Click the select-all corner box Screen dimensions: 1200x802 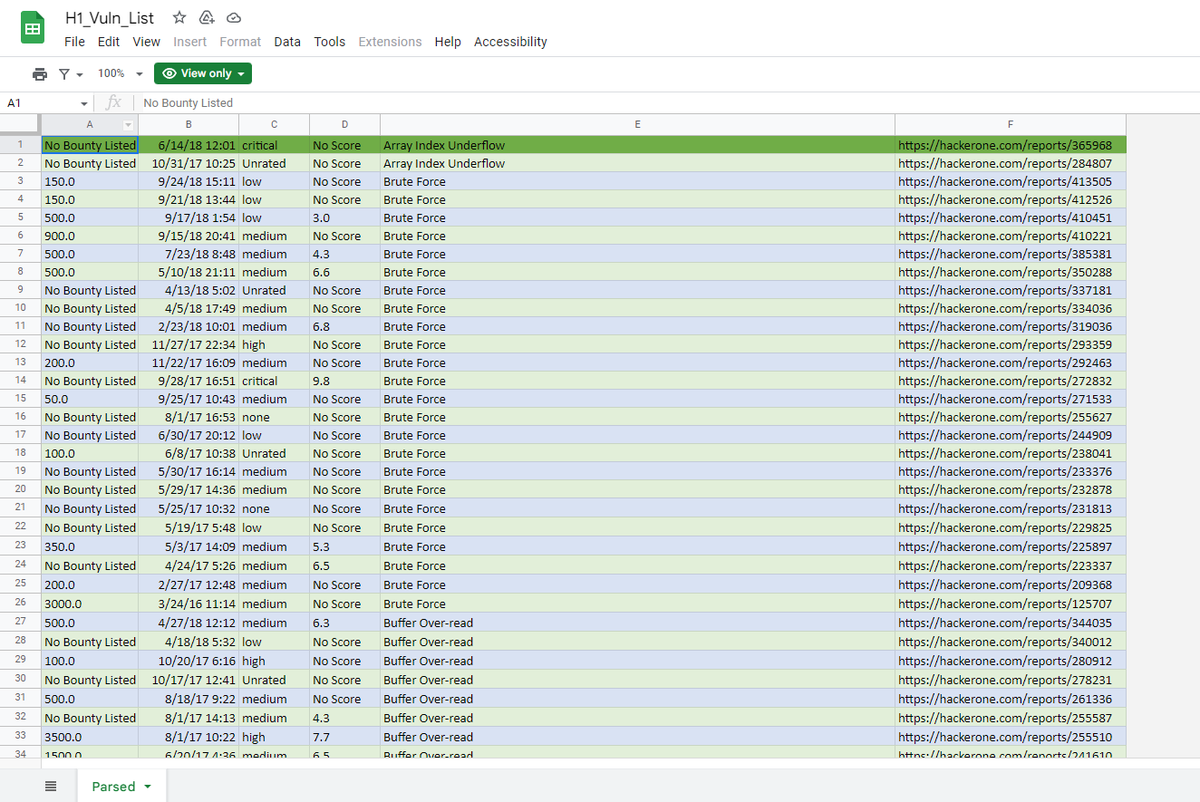click(x=20, y=124)
